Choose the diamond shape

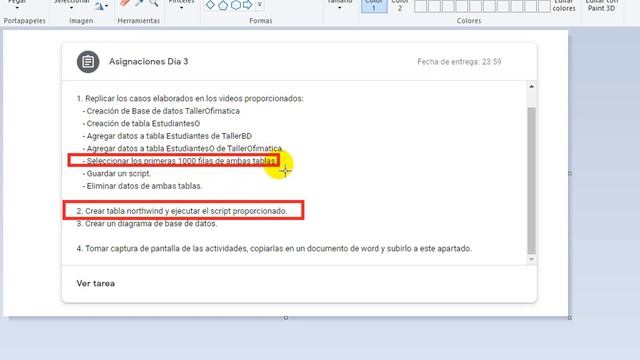point(210,5)
